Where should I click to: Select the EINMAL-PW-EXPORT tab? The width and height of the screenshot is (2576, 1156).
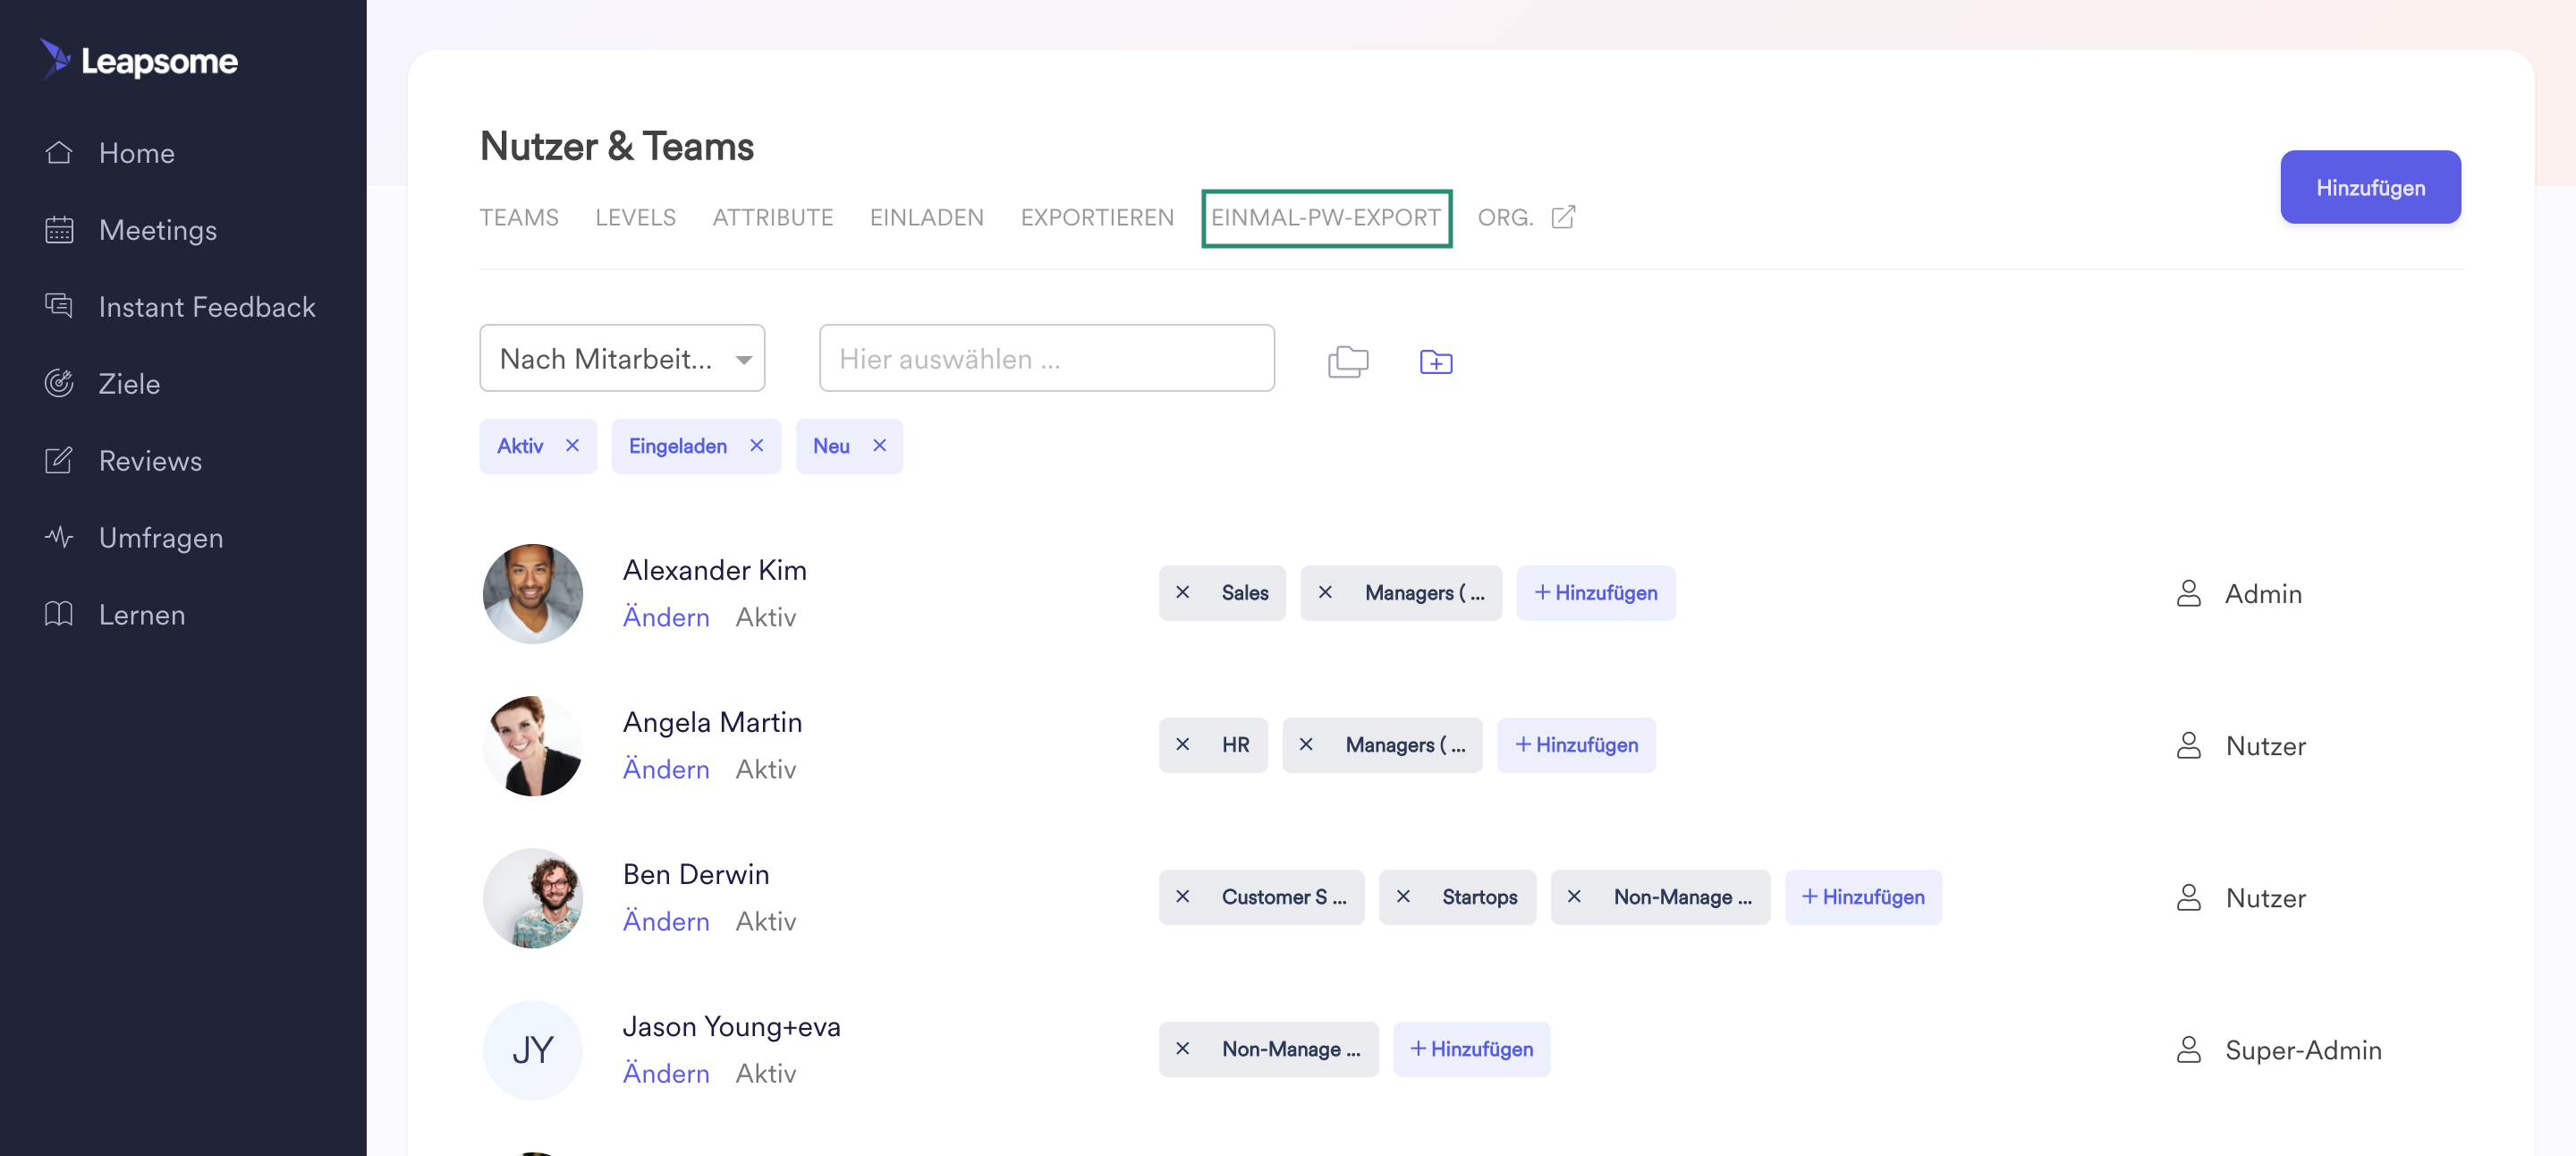pos(1326,218)
